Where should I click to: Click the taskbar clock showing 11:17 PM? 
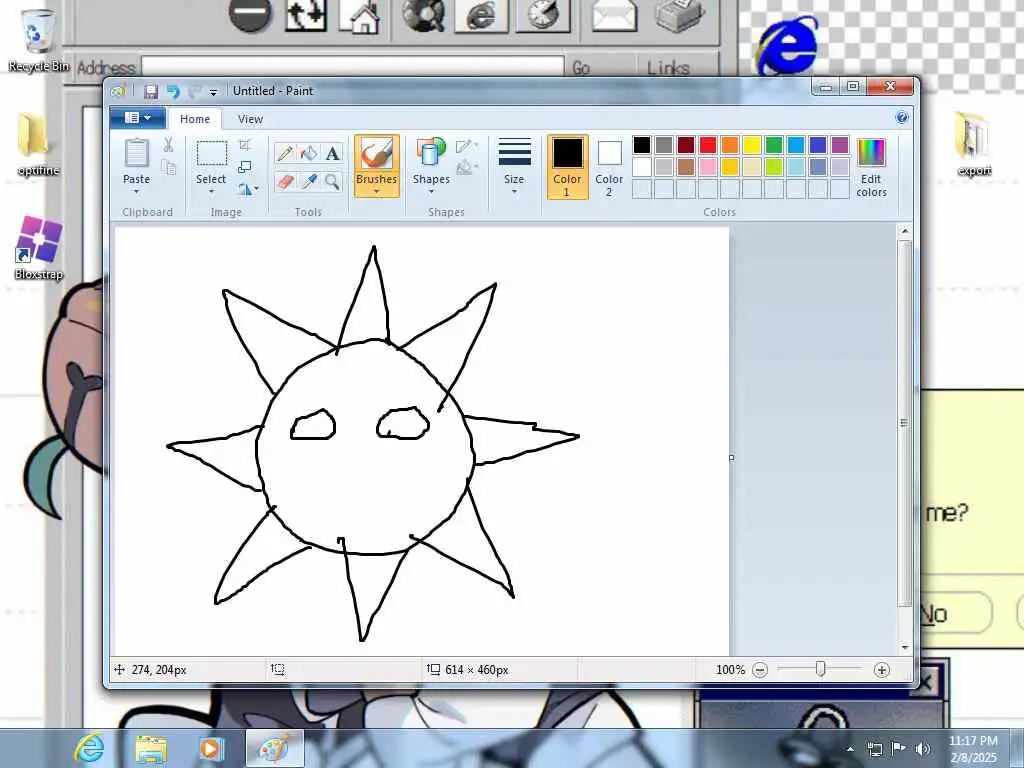[x=973, y=749]
